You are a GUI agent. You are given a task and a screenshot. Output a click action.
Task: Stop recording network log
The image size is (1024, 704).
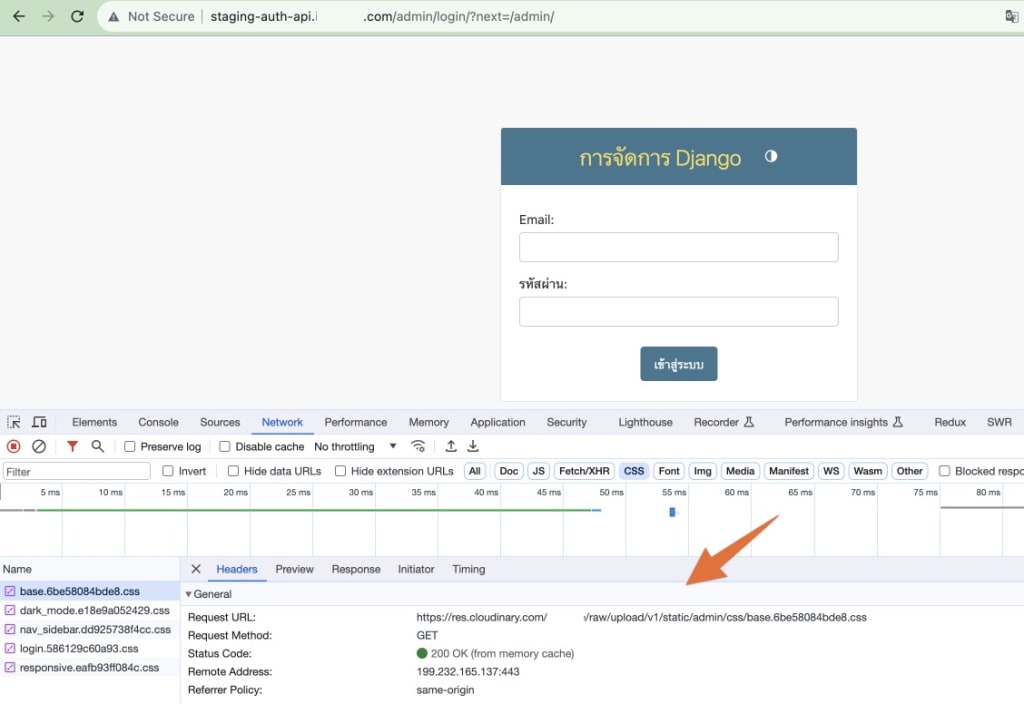tap(14, 447)
